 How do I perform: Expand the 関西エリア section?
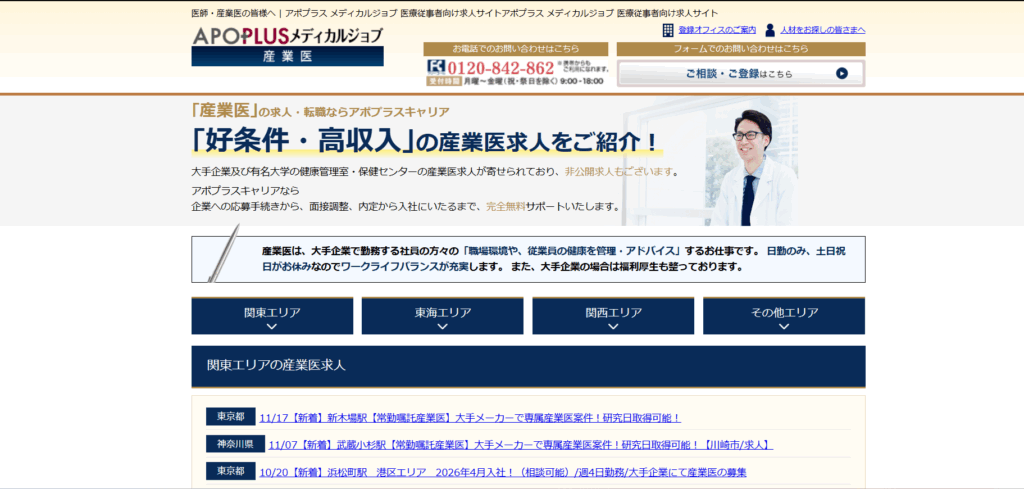click(613, 316)
